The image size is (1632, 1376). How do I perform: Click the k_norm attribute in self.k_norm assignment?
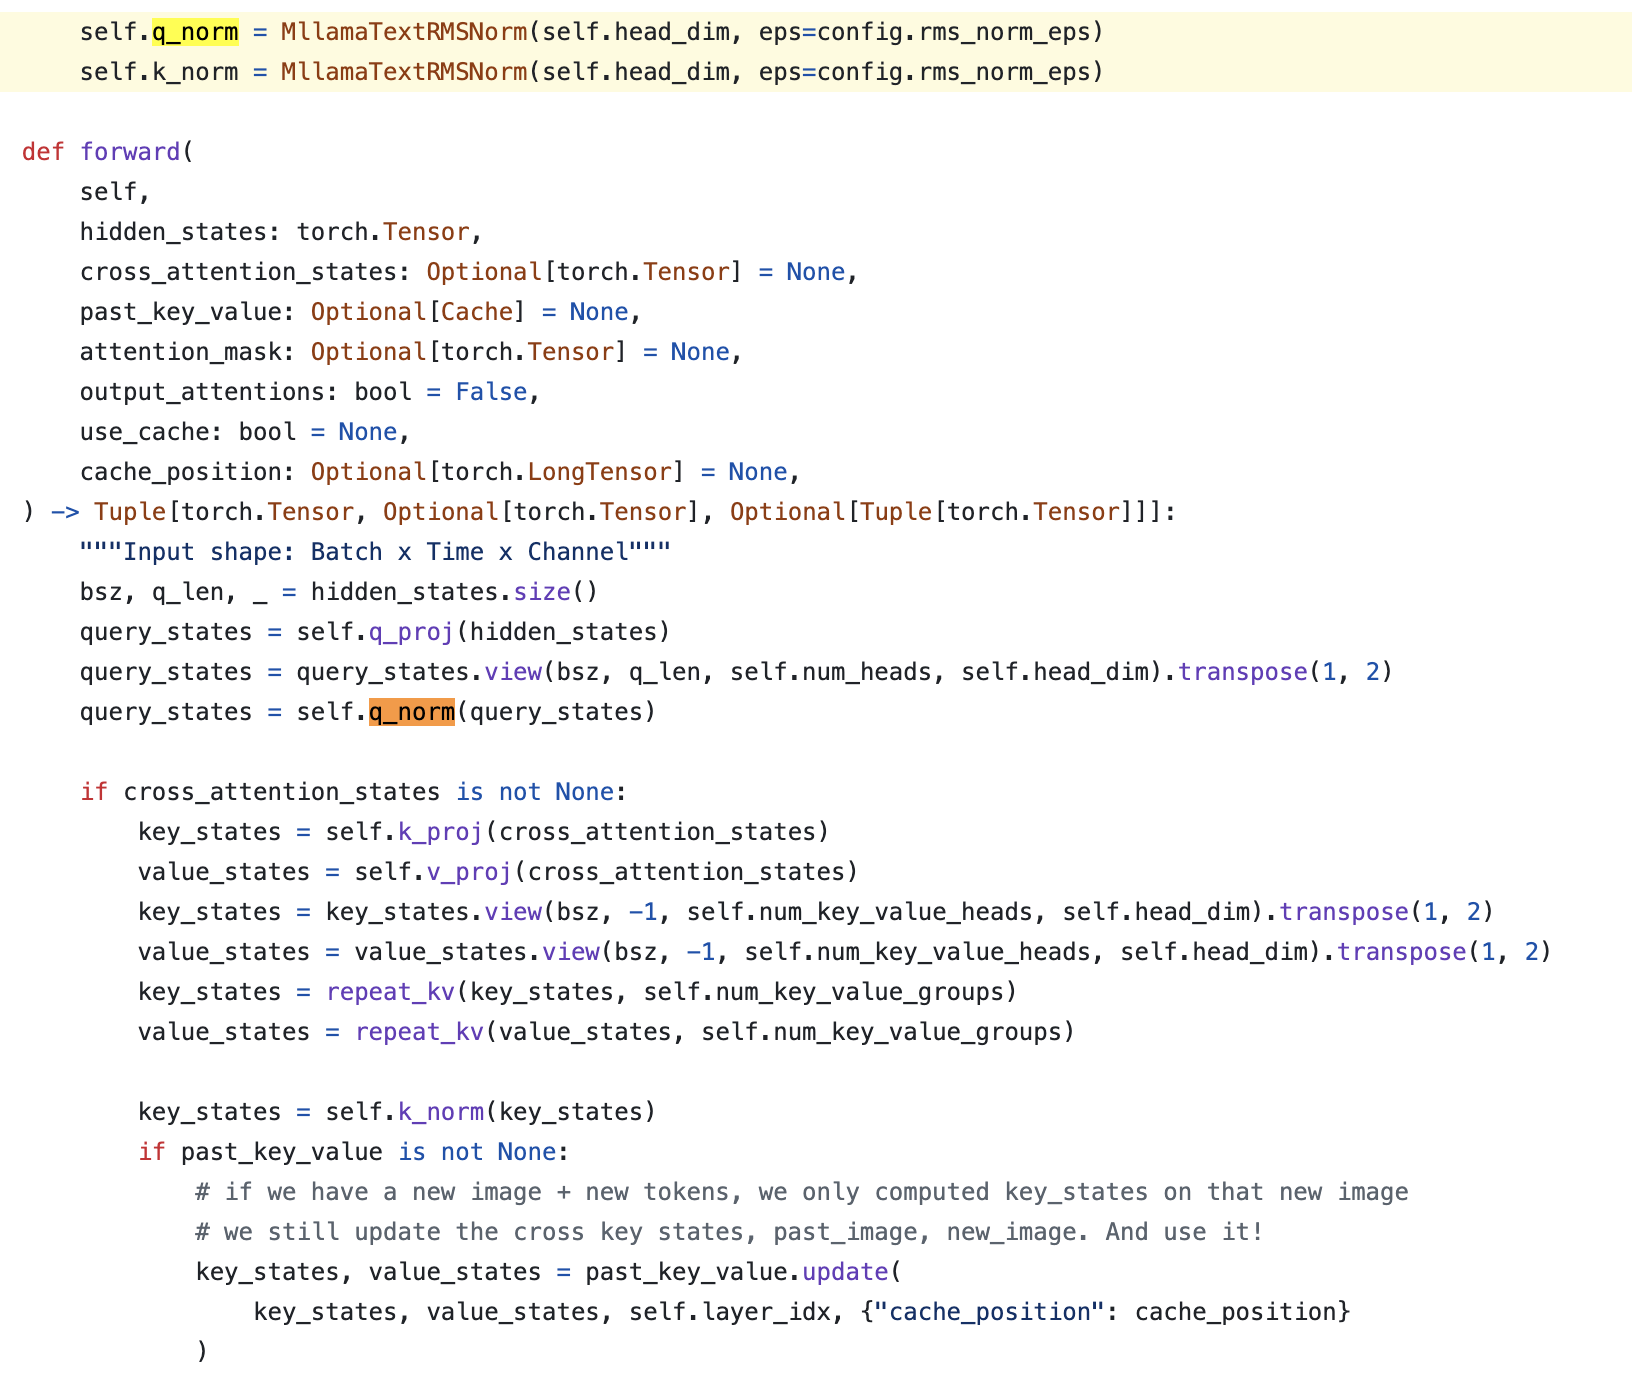195,72
